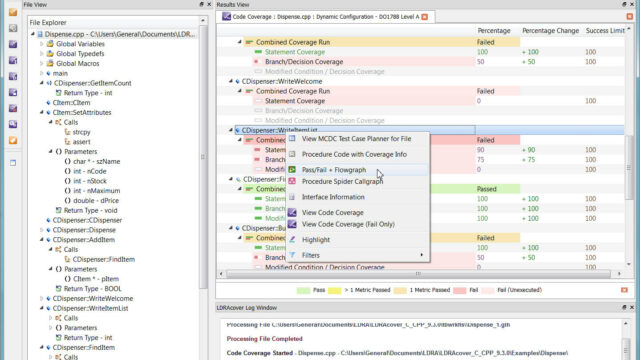Click the Highlight pen icon
Screen dimensions: 640x360
pyautogui.click(x=292, y=240)
